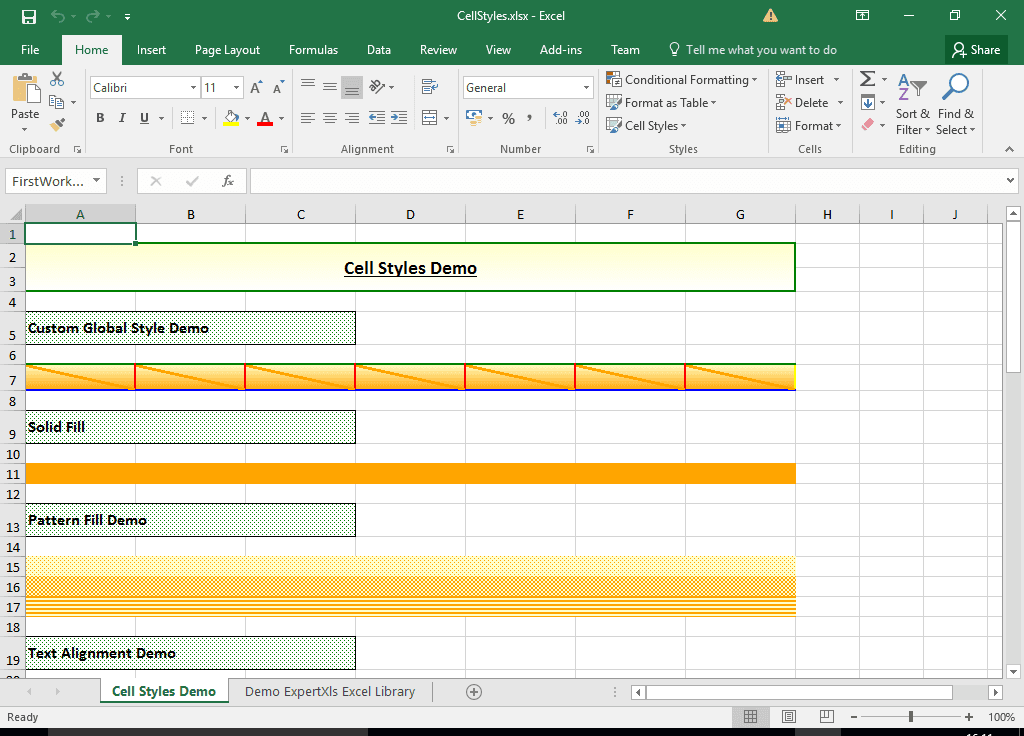This screenshot has width=1024, height=736.
Task: Apply percent style number format
Action: point(509,118)
